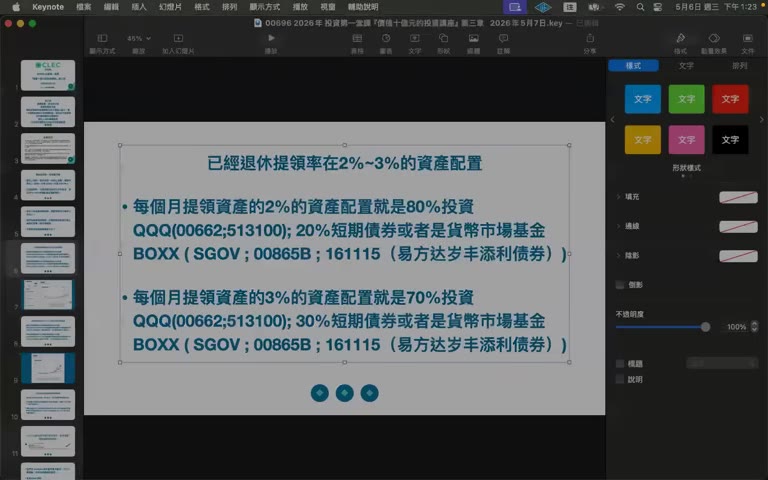
Task: Open the Wi-Fi status menu
Action: (620, 7)
